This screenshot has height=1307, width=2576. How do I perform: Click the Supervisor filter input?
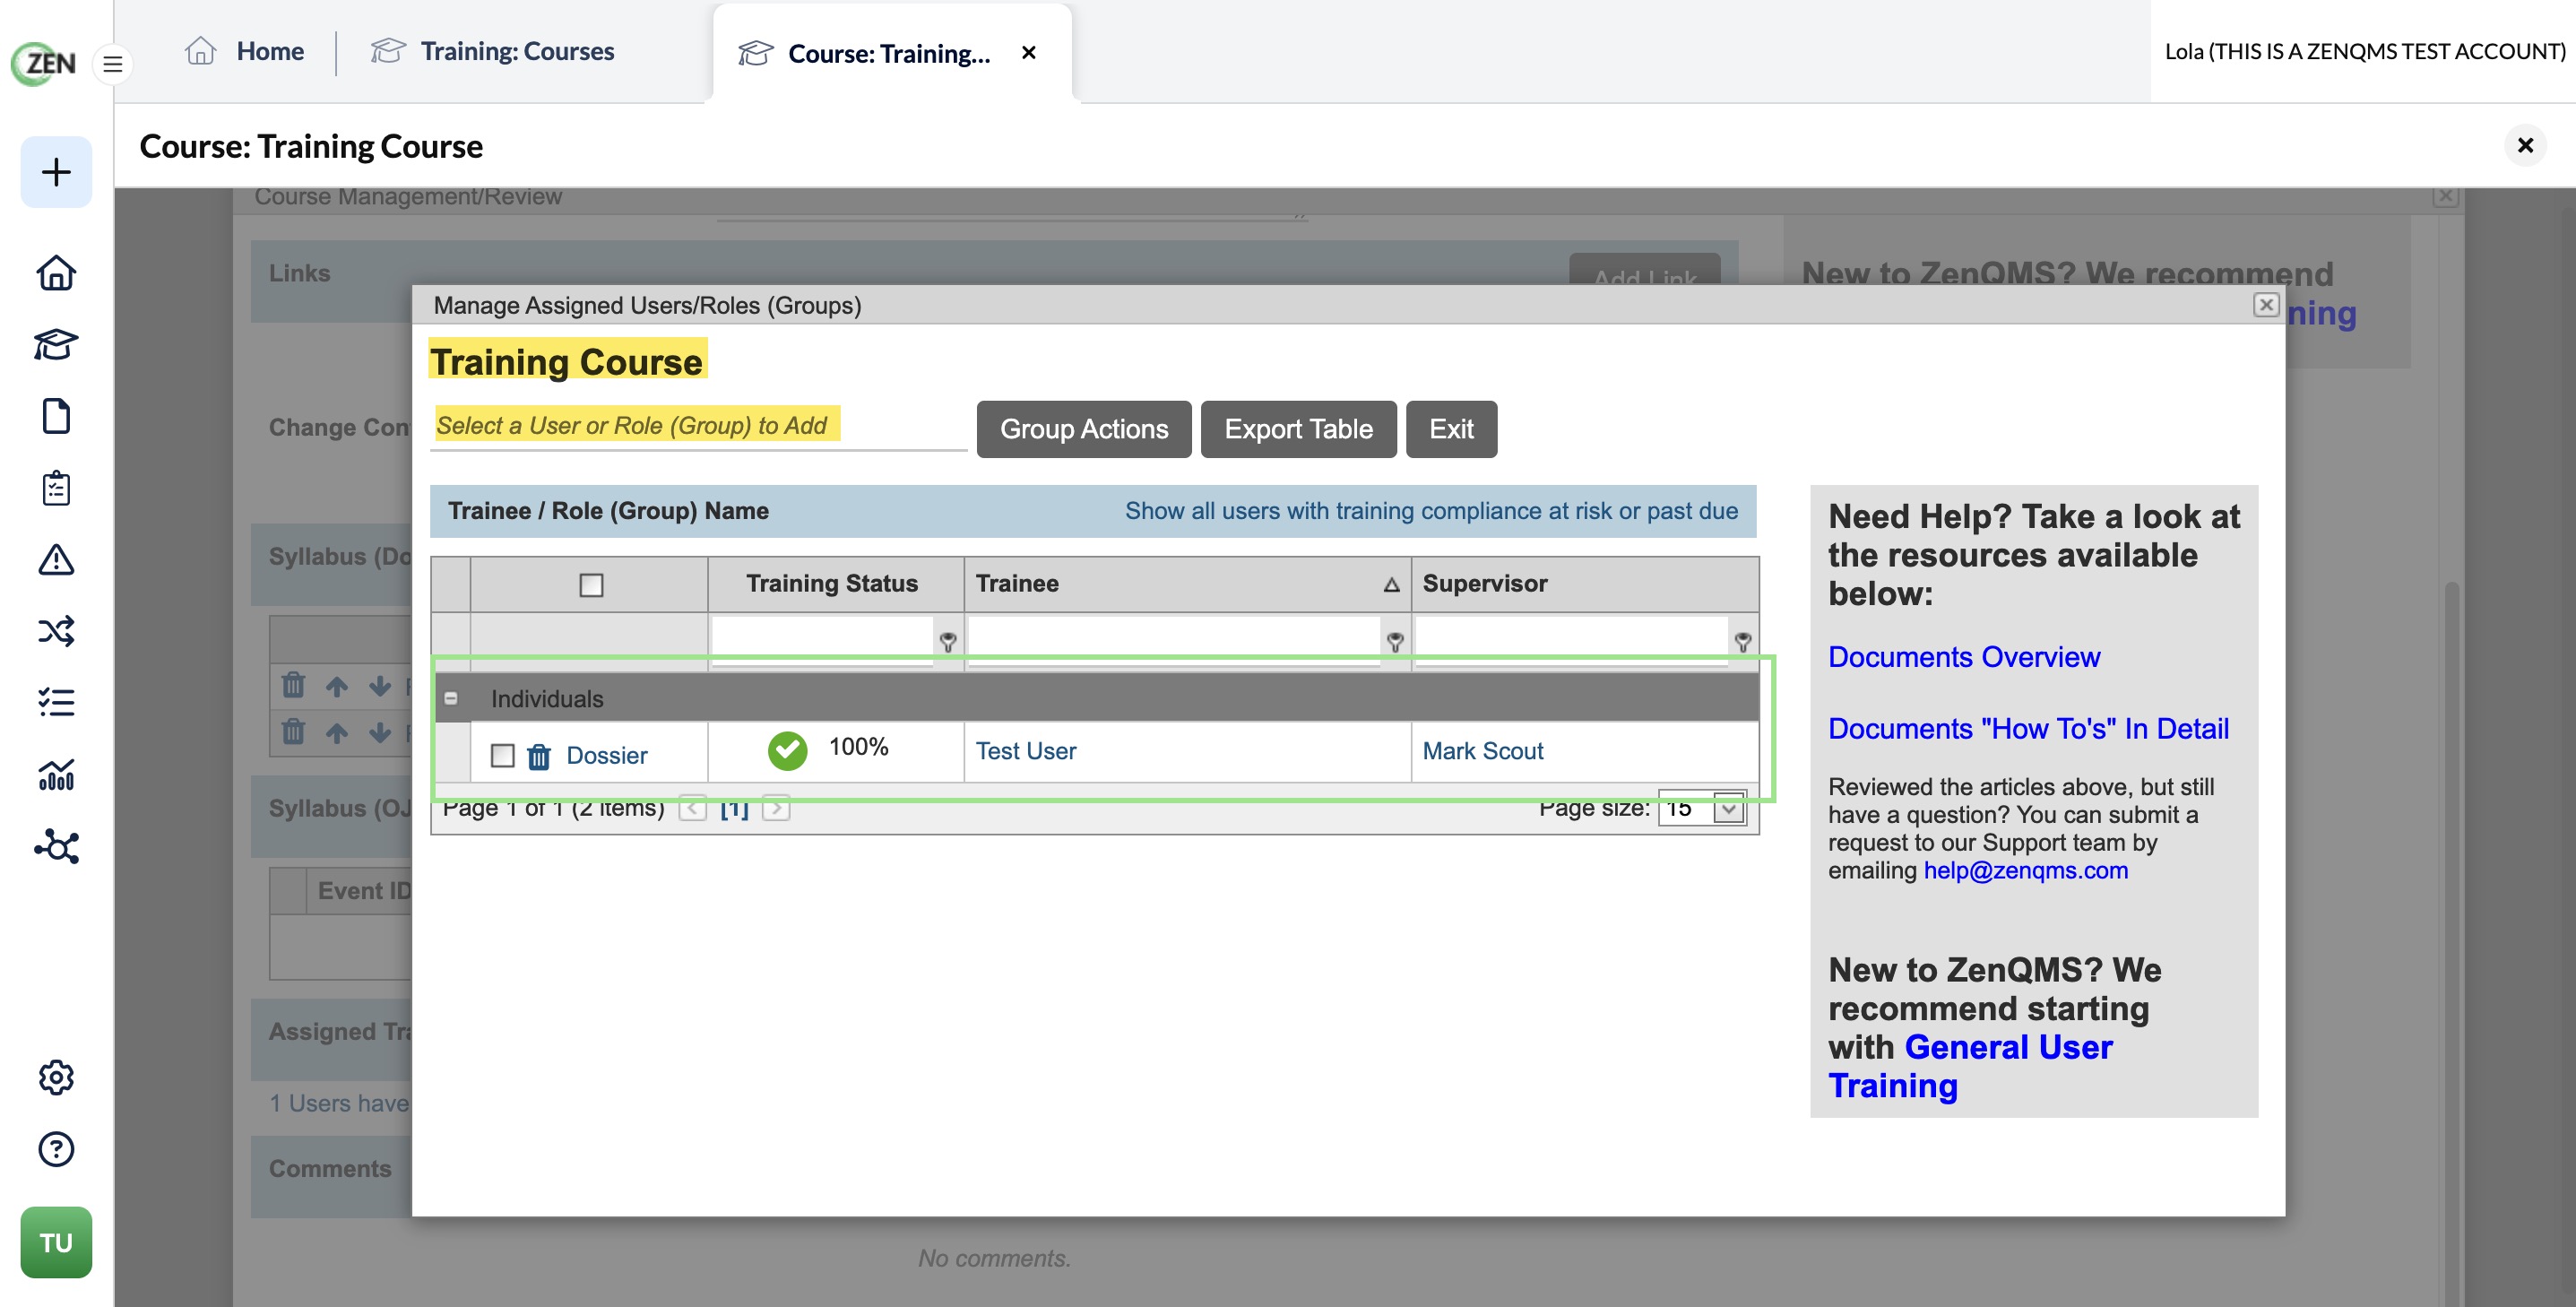point(1571,640)
